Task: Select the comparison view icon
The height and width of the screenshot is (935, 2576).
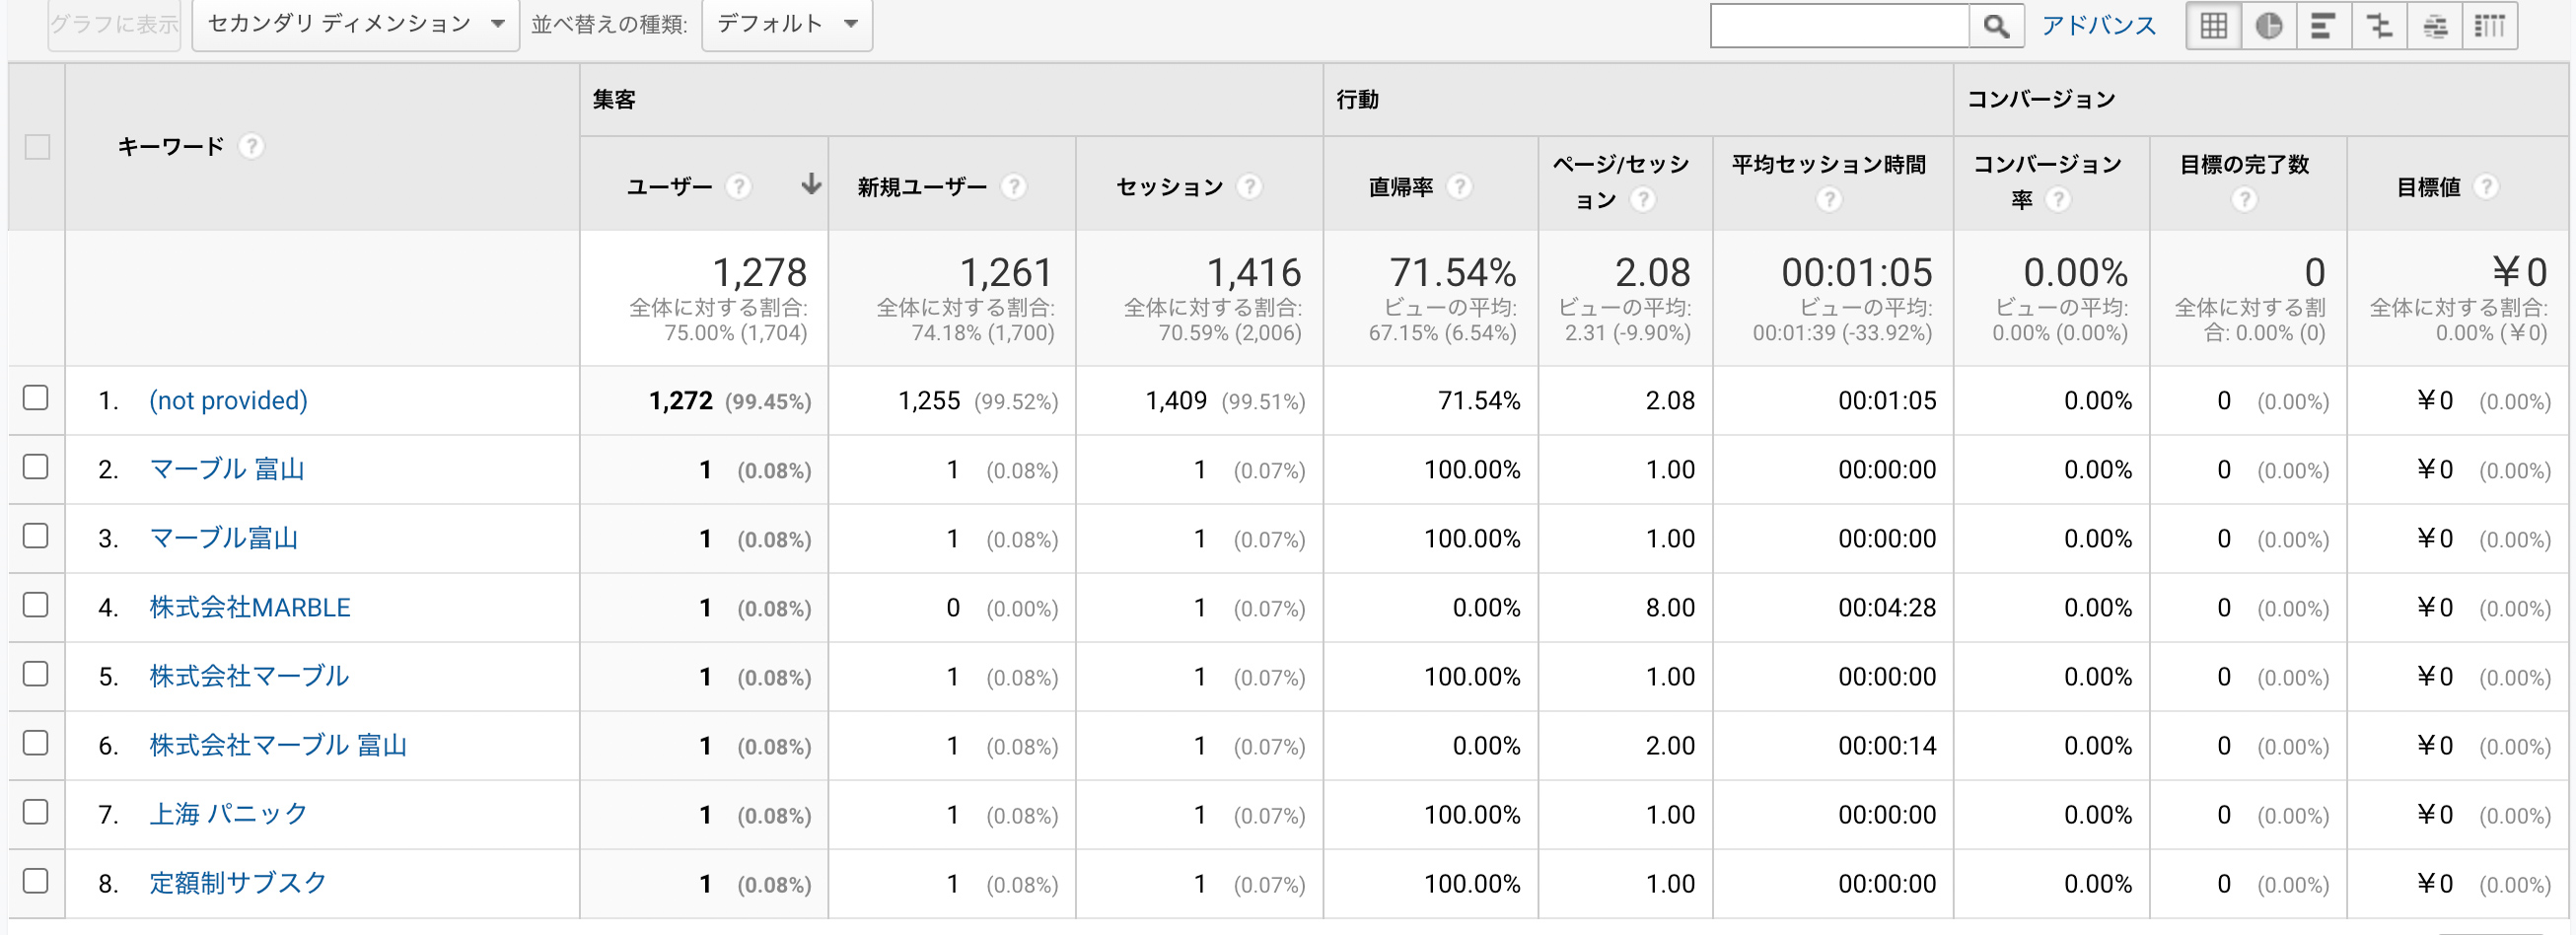Action: [2379, 26]
